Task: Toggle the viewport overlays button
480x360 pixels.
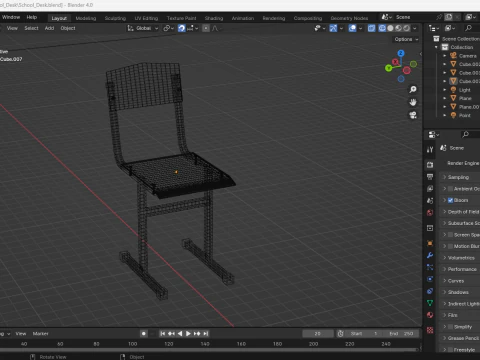Action: pos(352,28)
